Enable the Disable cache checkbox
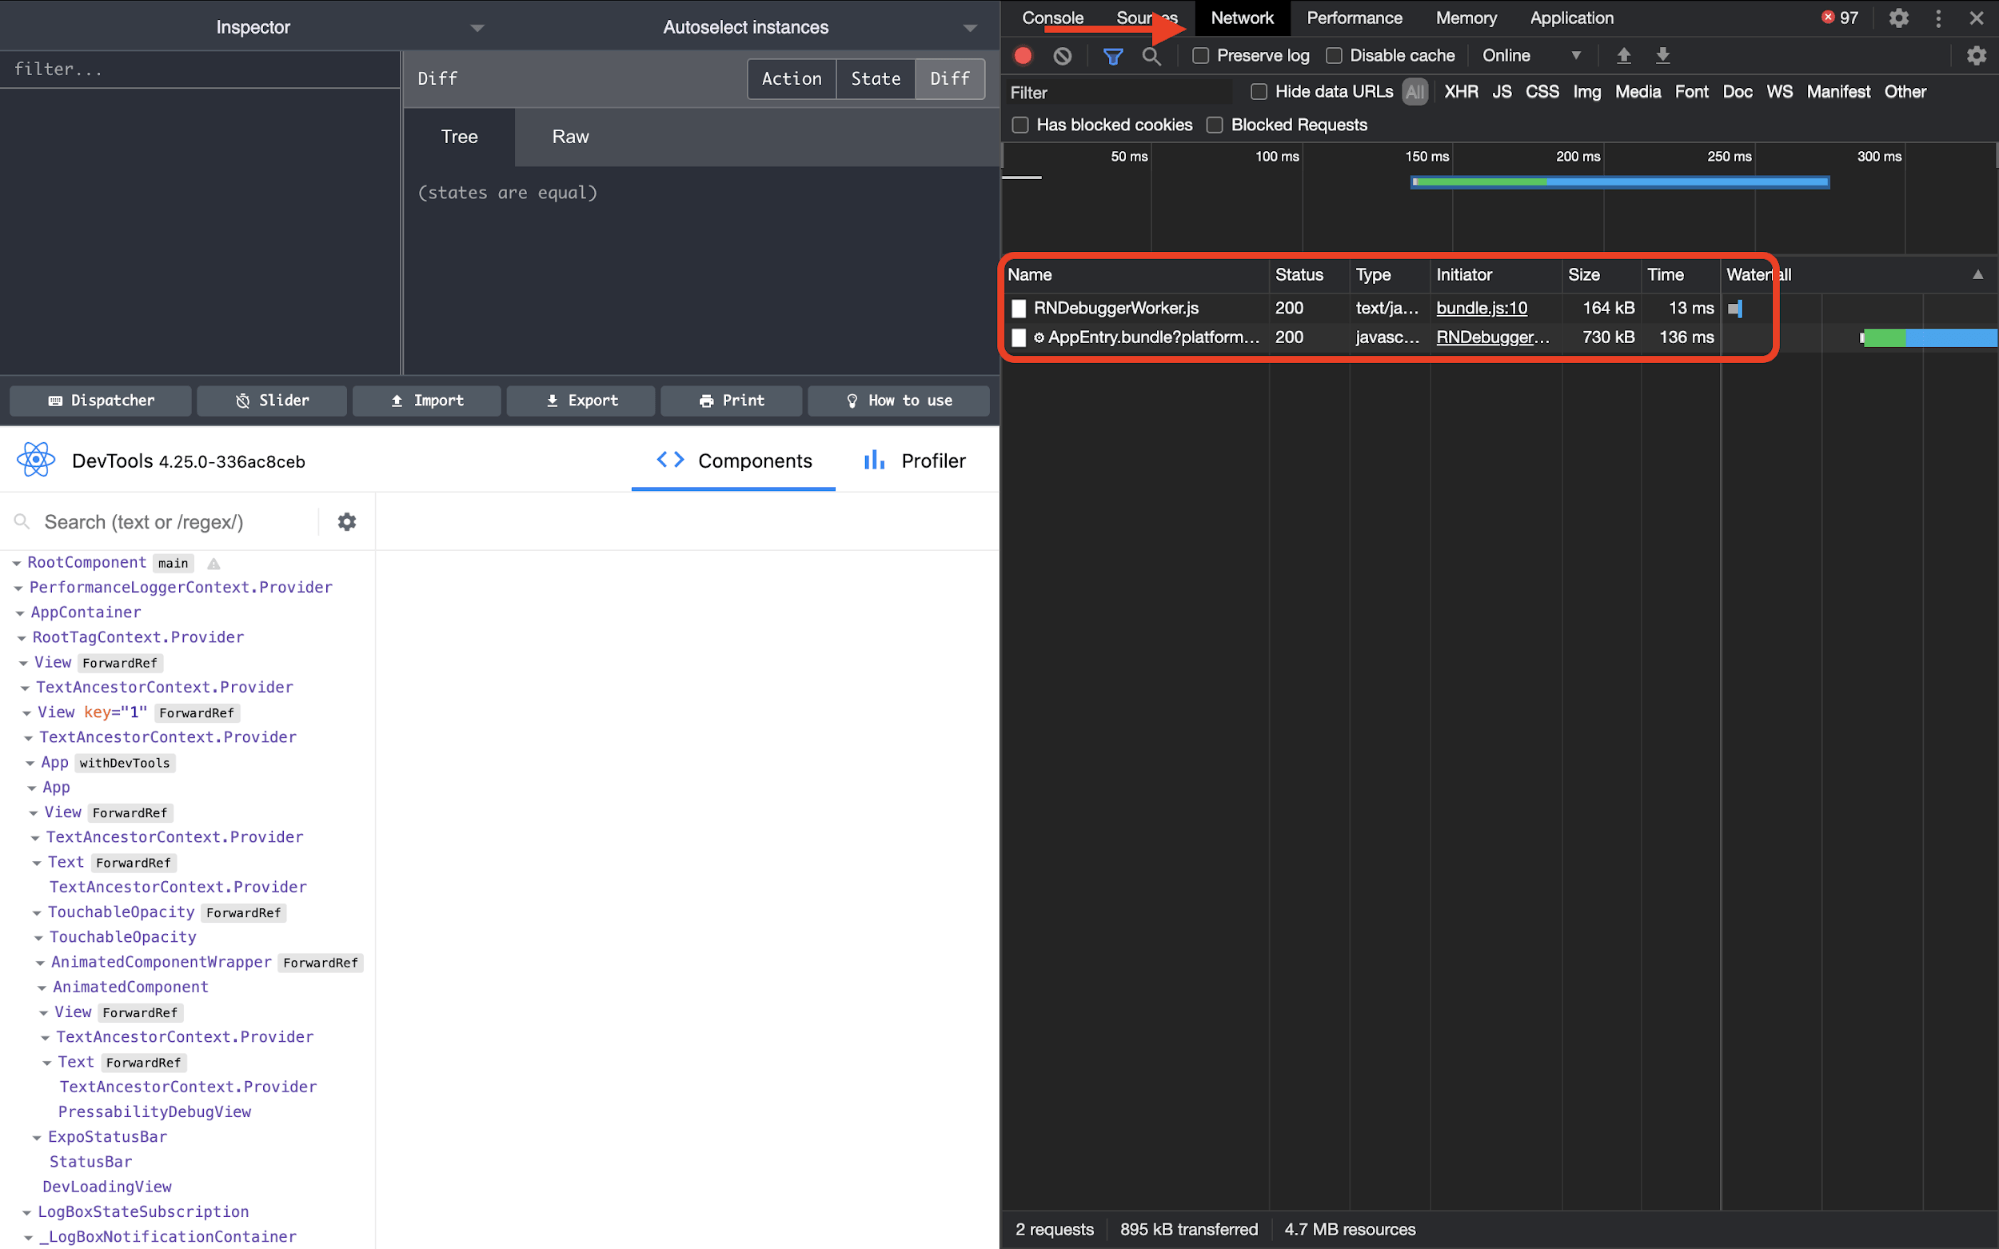 click(1335, 56)
